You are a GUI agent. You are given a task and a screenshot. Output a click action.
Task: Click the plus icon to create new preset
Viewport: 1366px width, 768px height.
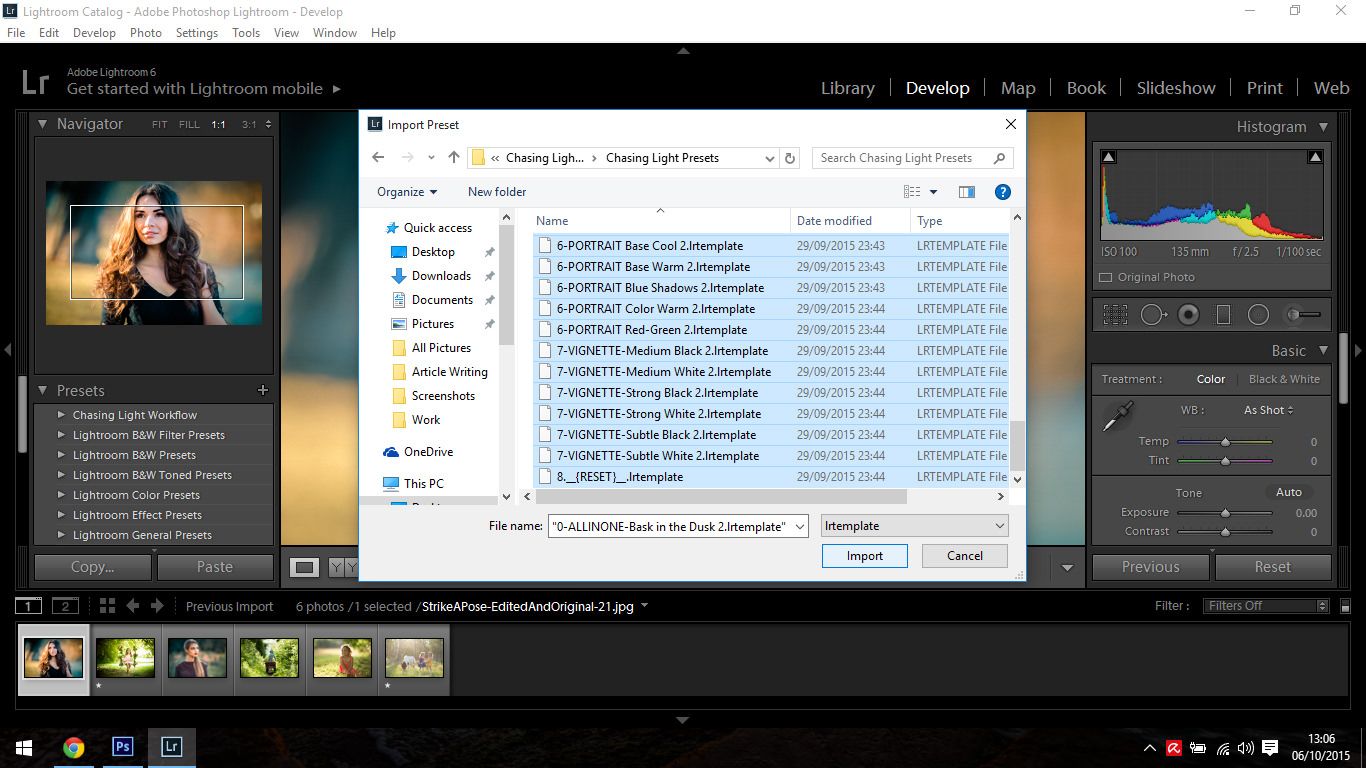[x=263, y=390]
